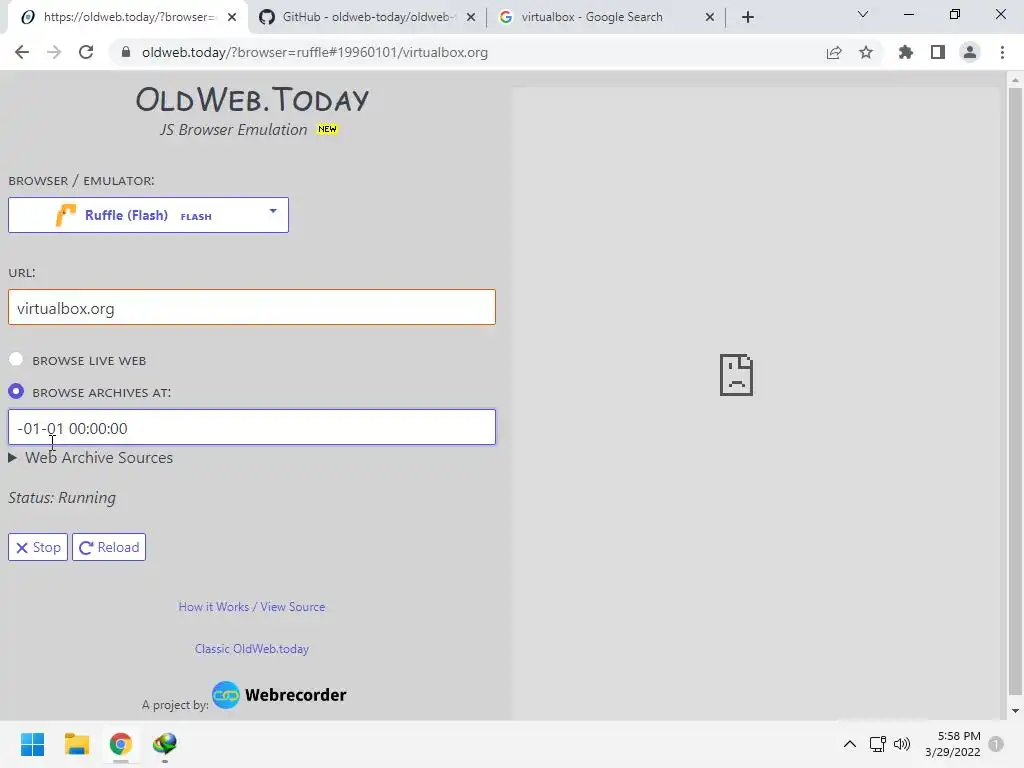
Task: Select the Browse Live Web radio button
Action: pos(16,359)
